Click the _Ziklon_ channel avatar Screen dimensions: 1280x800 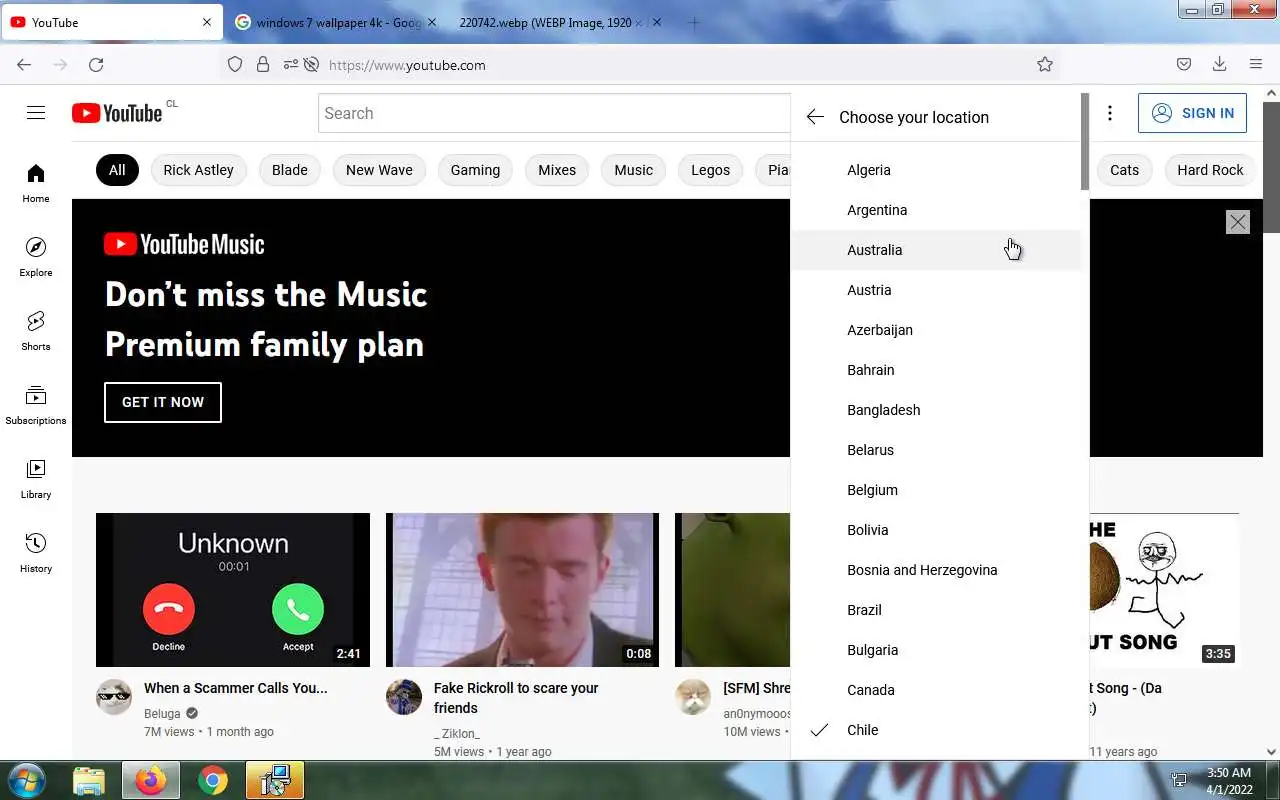click(404, 697)
